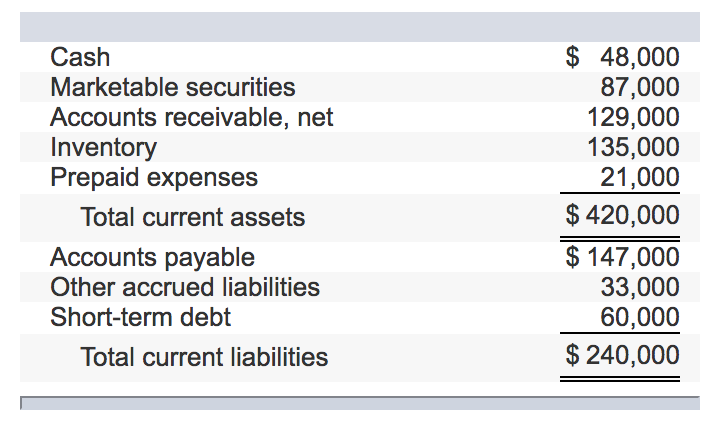This screenshot has width=728, height=440.
Task: Select Marketable securities label
Action: click(173, 87)
